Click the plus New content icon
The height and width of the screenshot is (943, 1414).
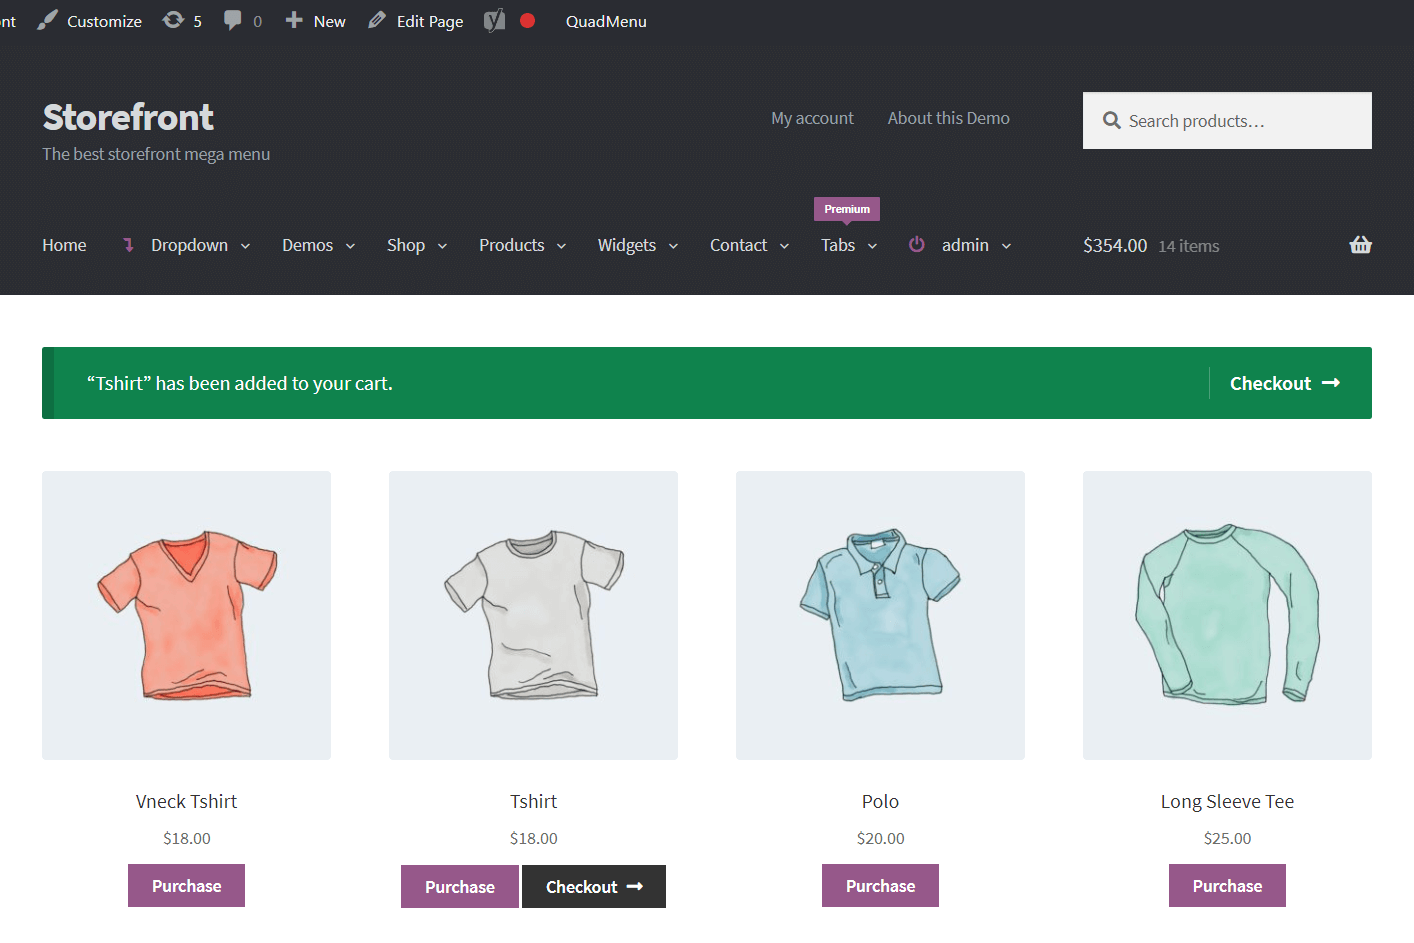(x=294, y=21)
